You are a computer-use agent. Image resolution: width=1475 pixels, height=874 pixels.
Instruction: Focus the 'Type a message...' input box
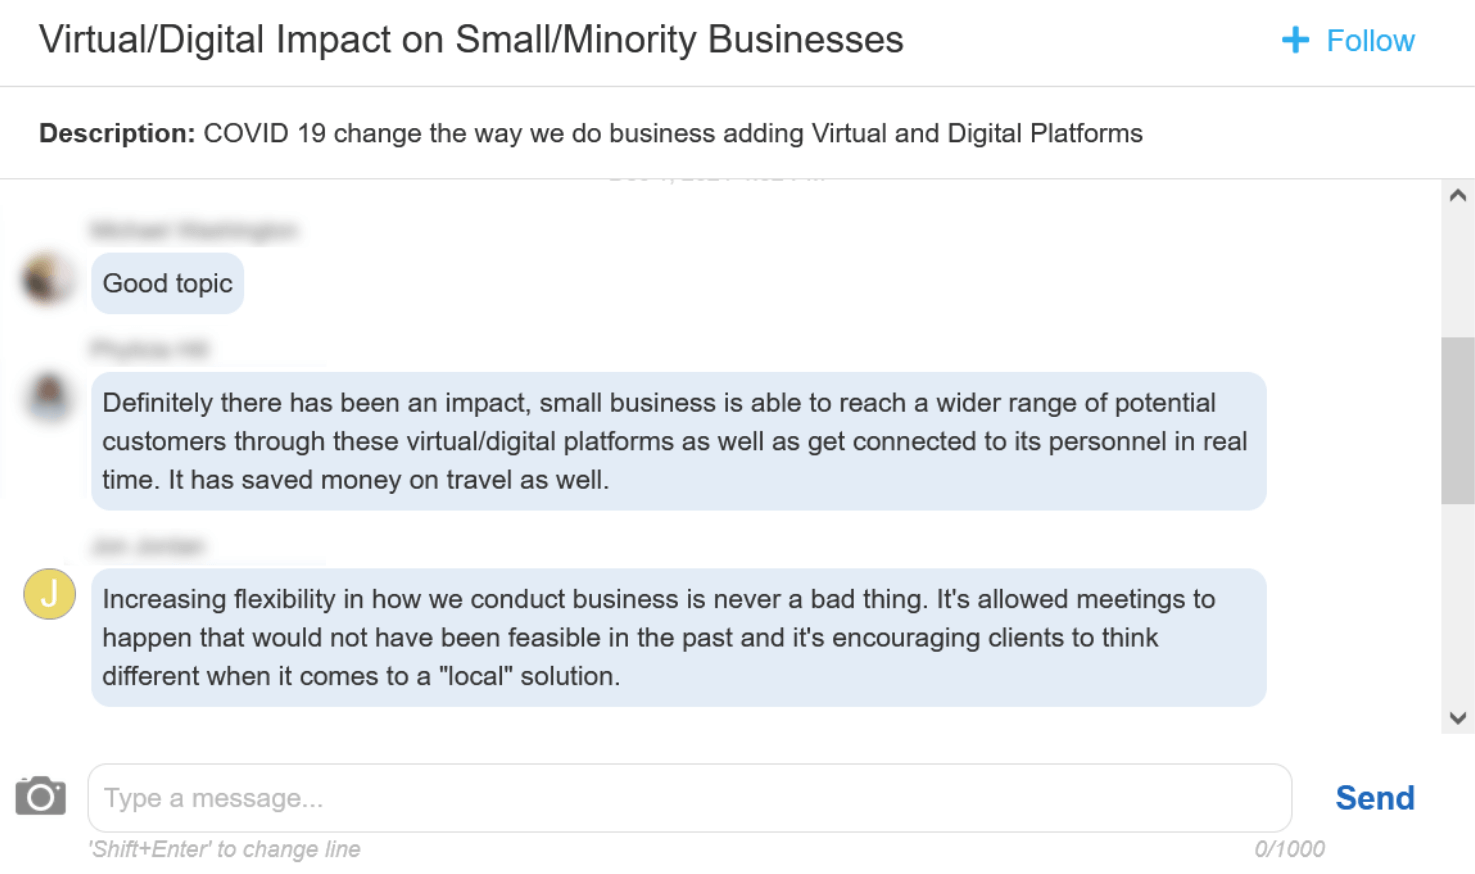(x=689, y=798)
